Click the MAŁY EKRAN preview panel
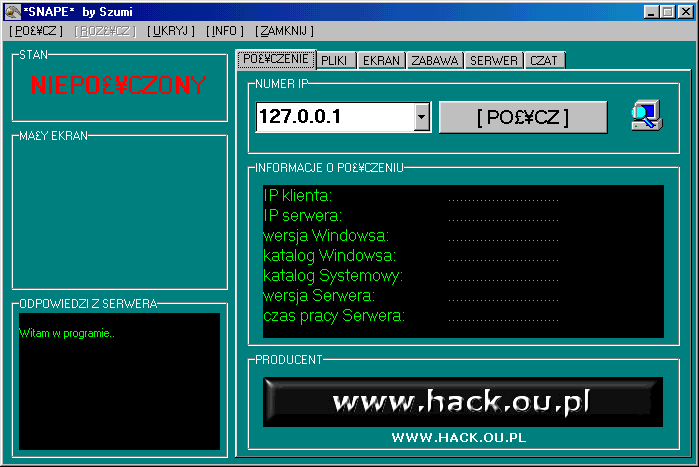The image size is (699, 467). tap(115, 212)
